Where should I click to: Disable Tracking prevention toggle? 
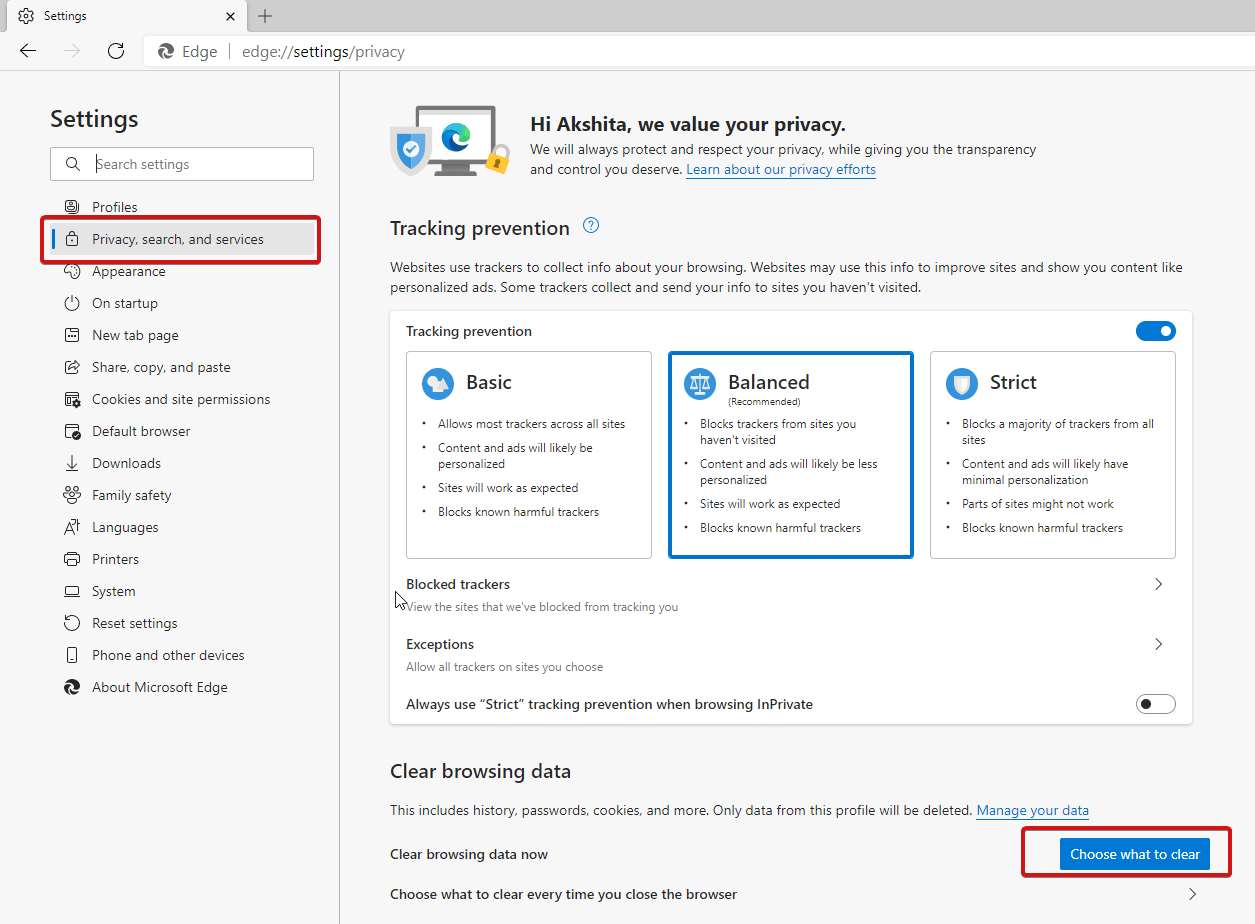click(1156, 330)
